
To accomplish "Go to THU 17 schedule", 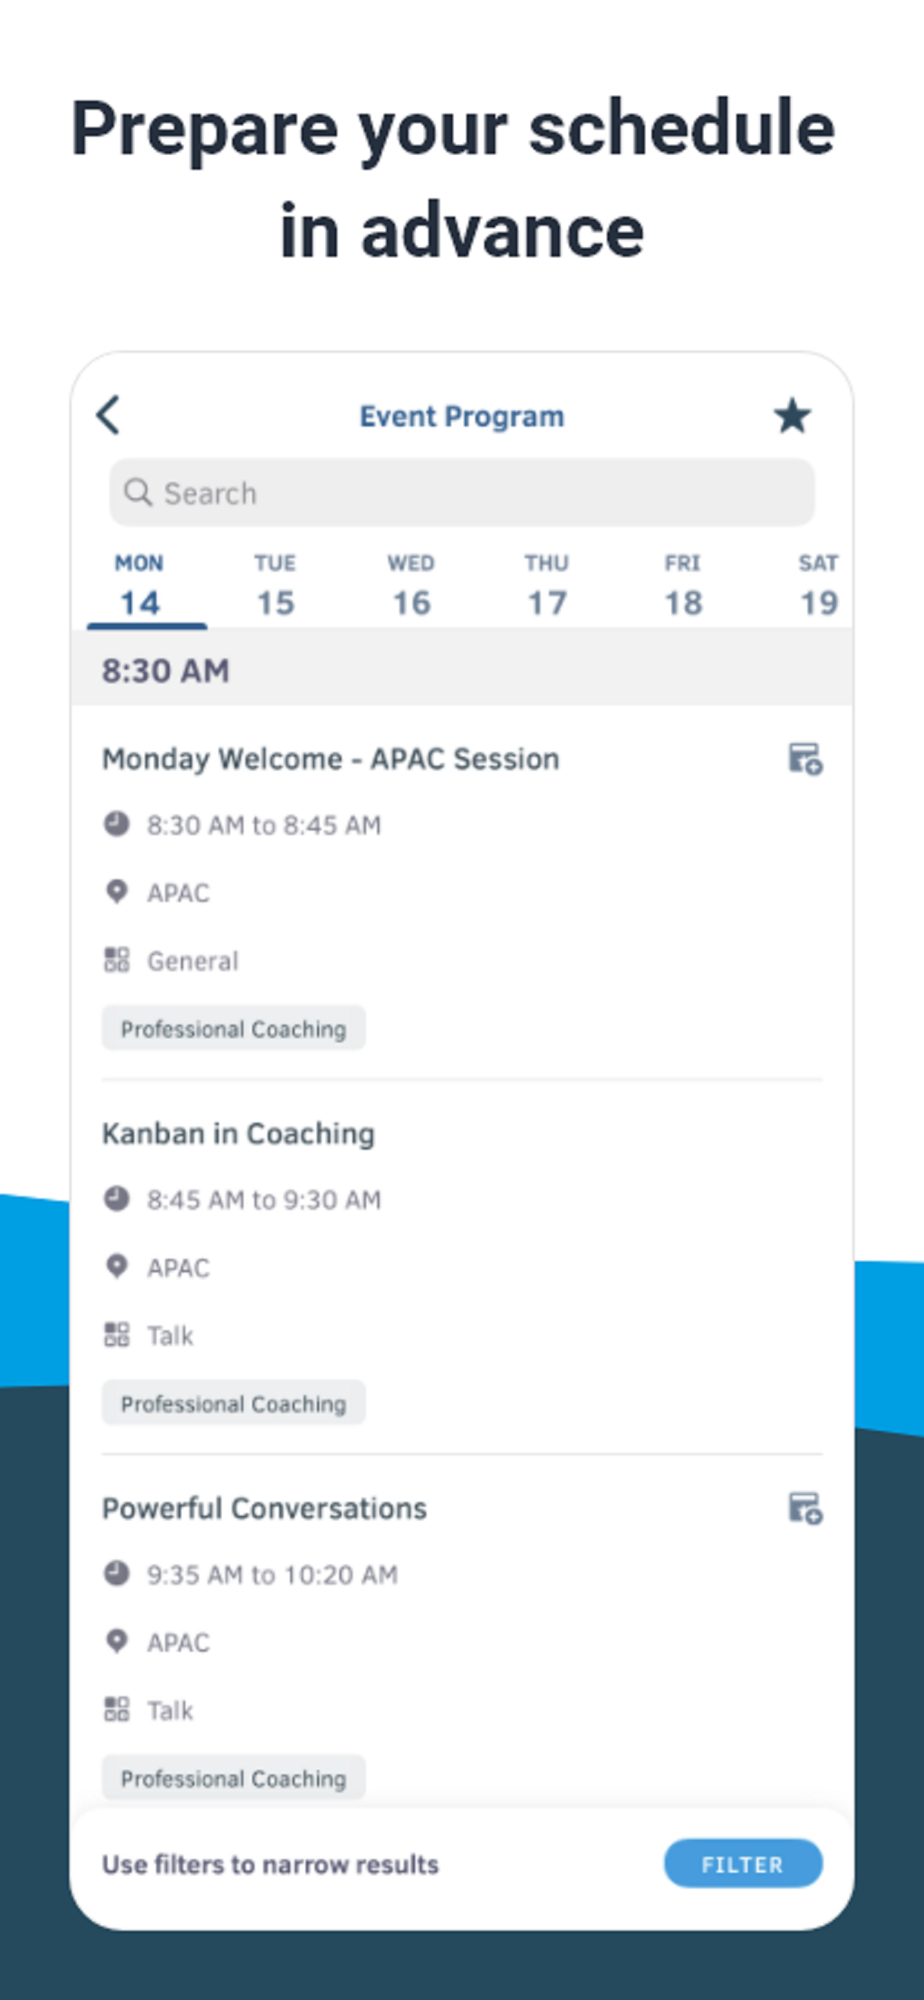I will 547,586.
